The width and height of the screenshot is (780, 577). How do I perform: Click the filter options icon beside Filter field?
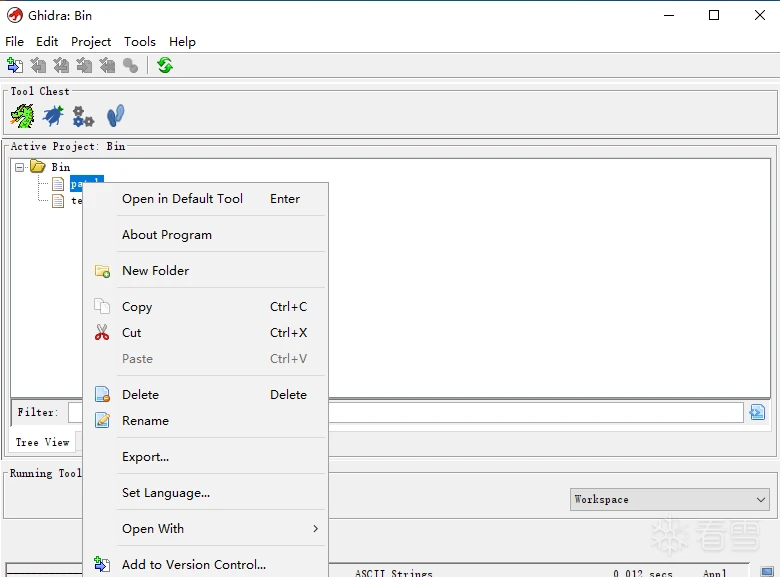pyautogui.click(x=757, y=412)
